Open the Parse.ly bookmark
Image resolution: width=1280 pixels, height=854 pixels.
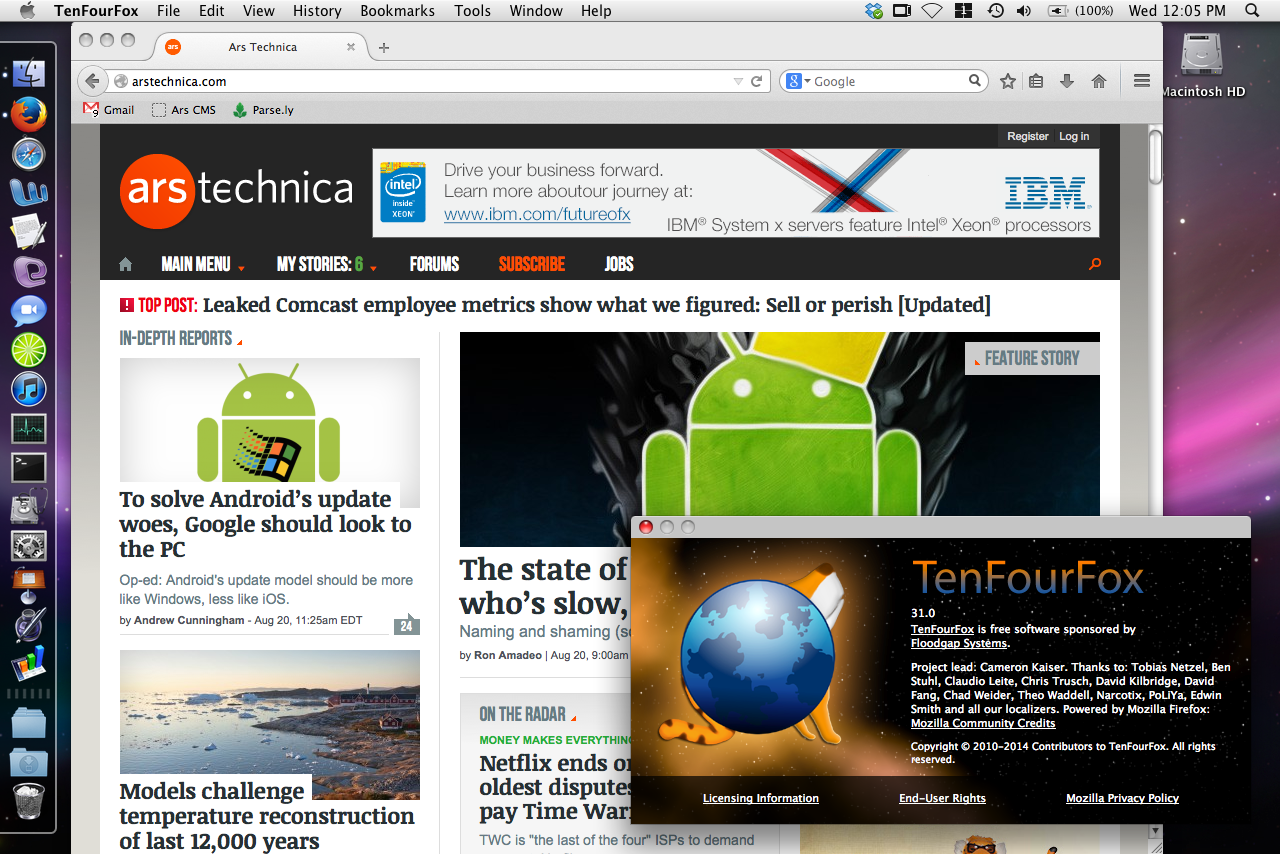tap(263, 110)
